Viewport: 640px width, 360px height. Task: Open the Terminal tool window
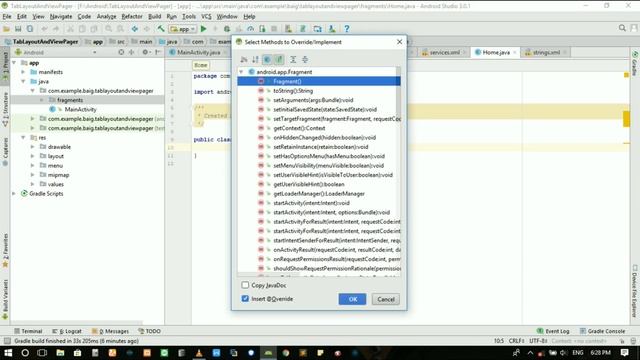(28, 331)
